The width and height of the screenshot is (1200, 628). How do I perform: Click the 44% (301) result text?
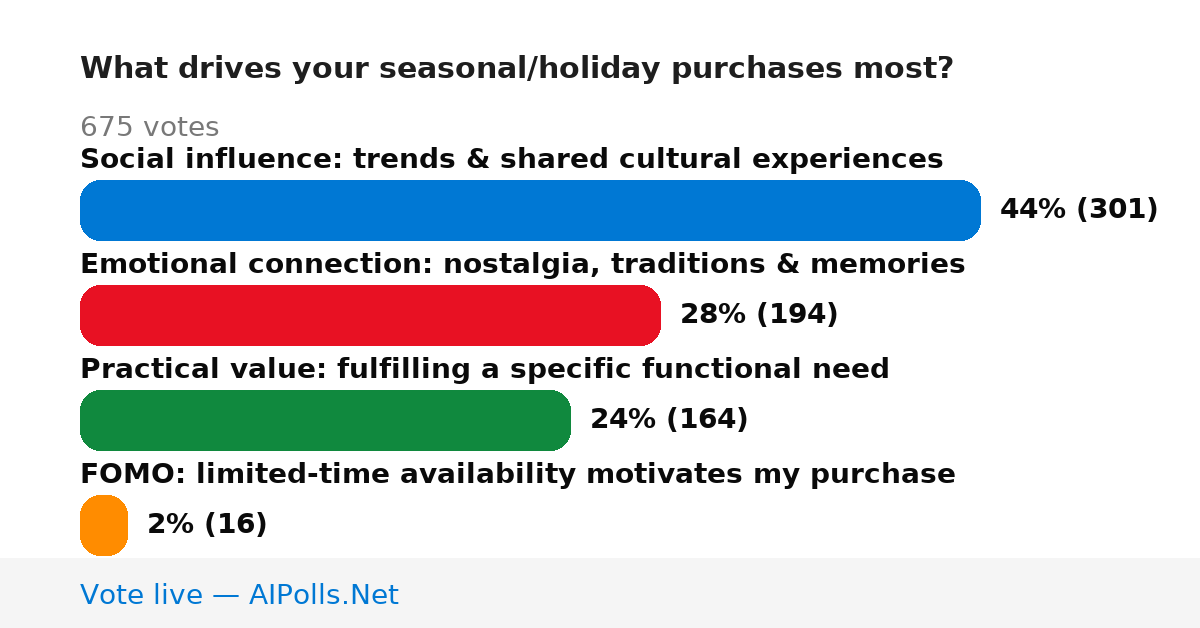pos(1079,210)
